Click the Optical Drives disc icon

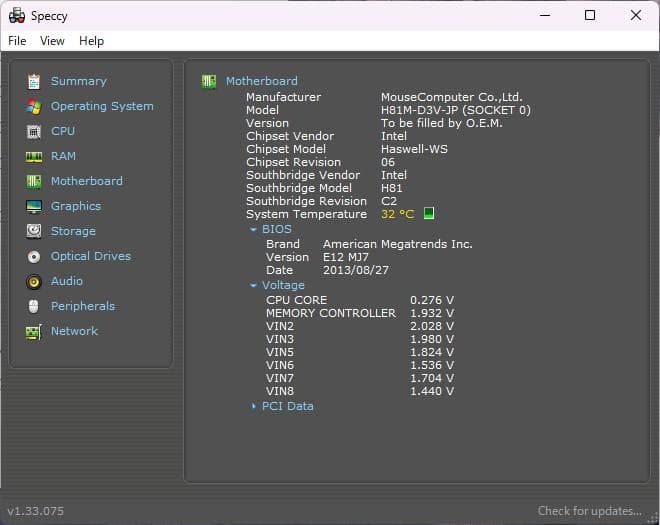34,256
